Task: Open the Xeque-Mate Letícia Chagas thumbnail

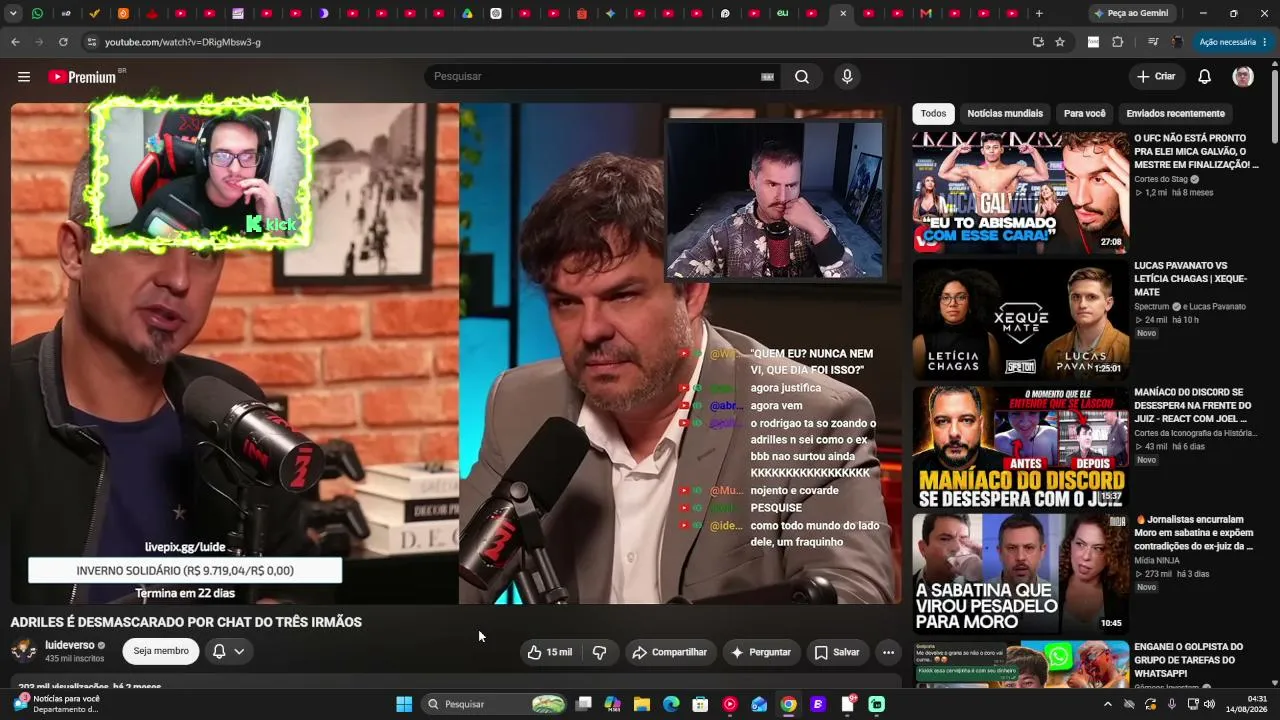Action: tap(1020, 319)
